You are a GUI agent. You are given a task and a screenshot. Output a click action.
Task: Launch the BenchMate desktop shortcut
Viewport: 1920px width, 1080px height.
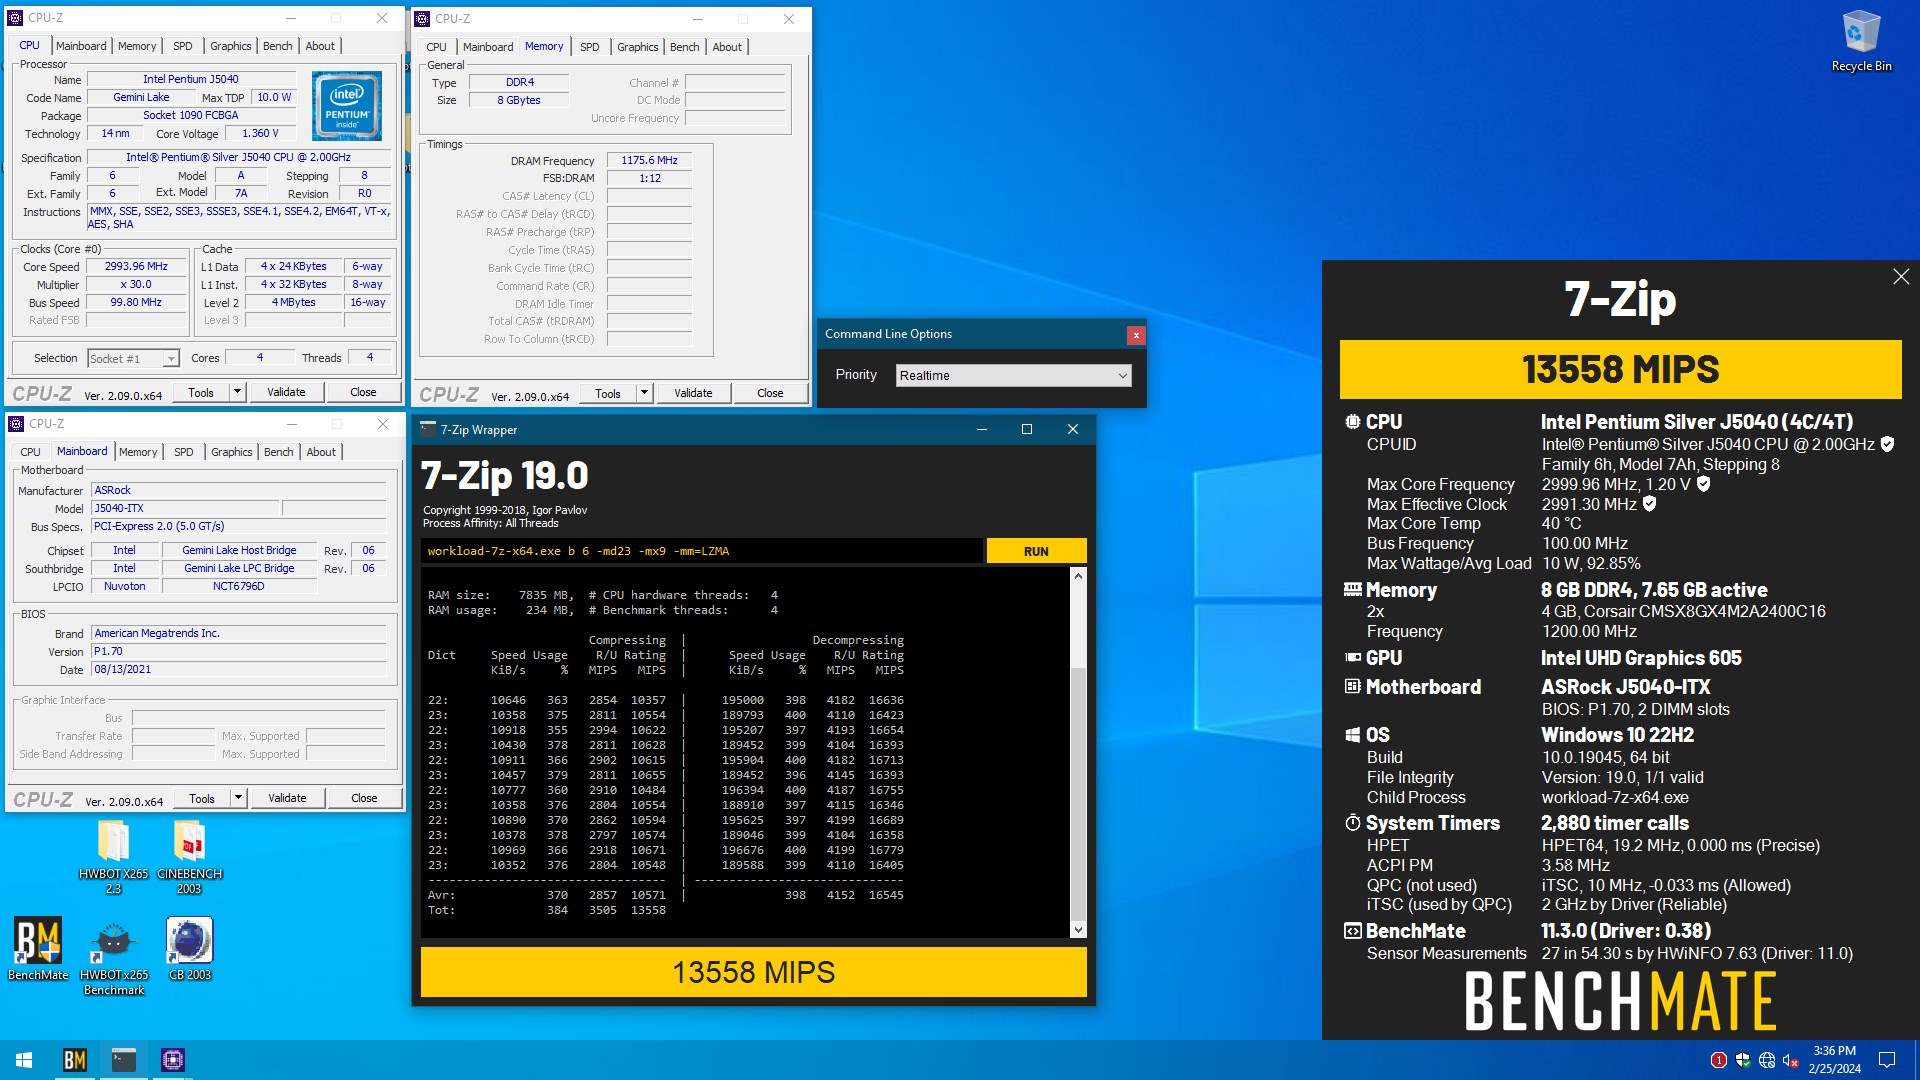point(38,949)
